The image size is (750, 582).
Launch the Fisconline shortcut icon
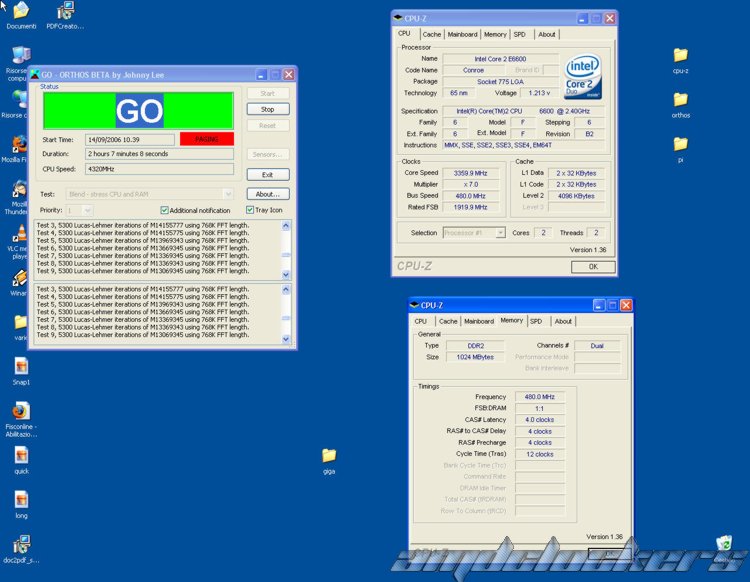click(21, 411)
